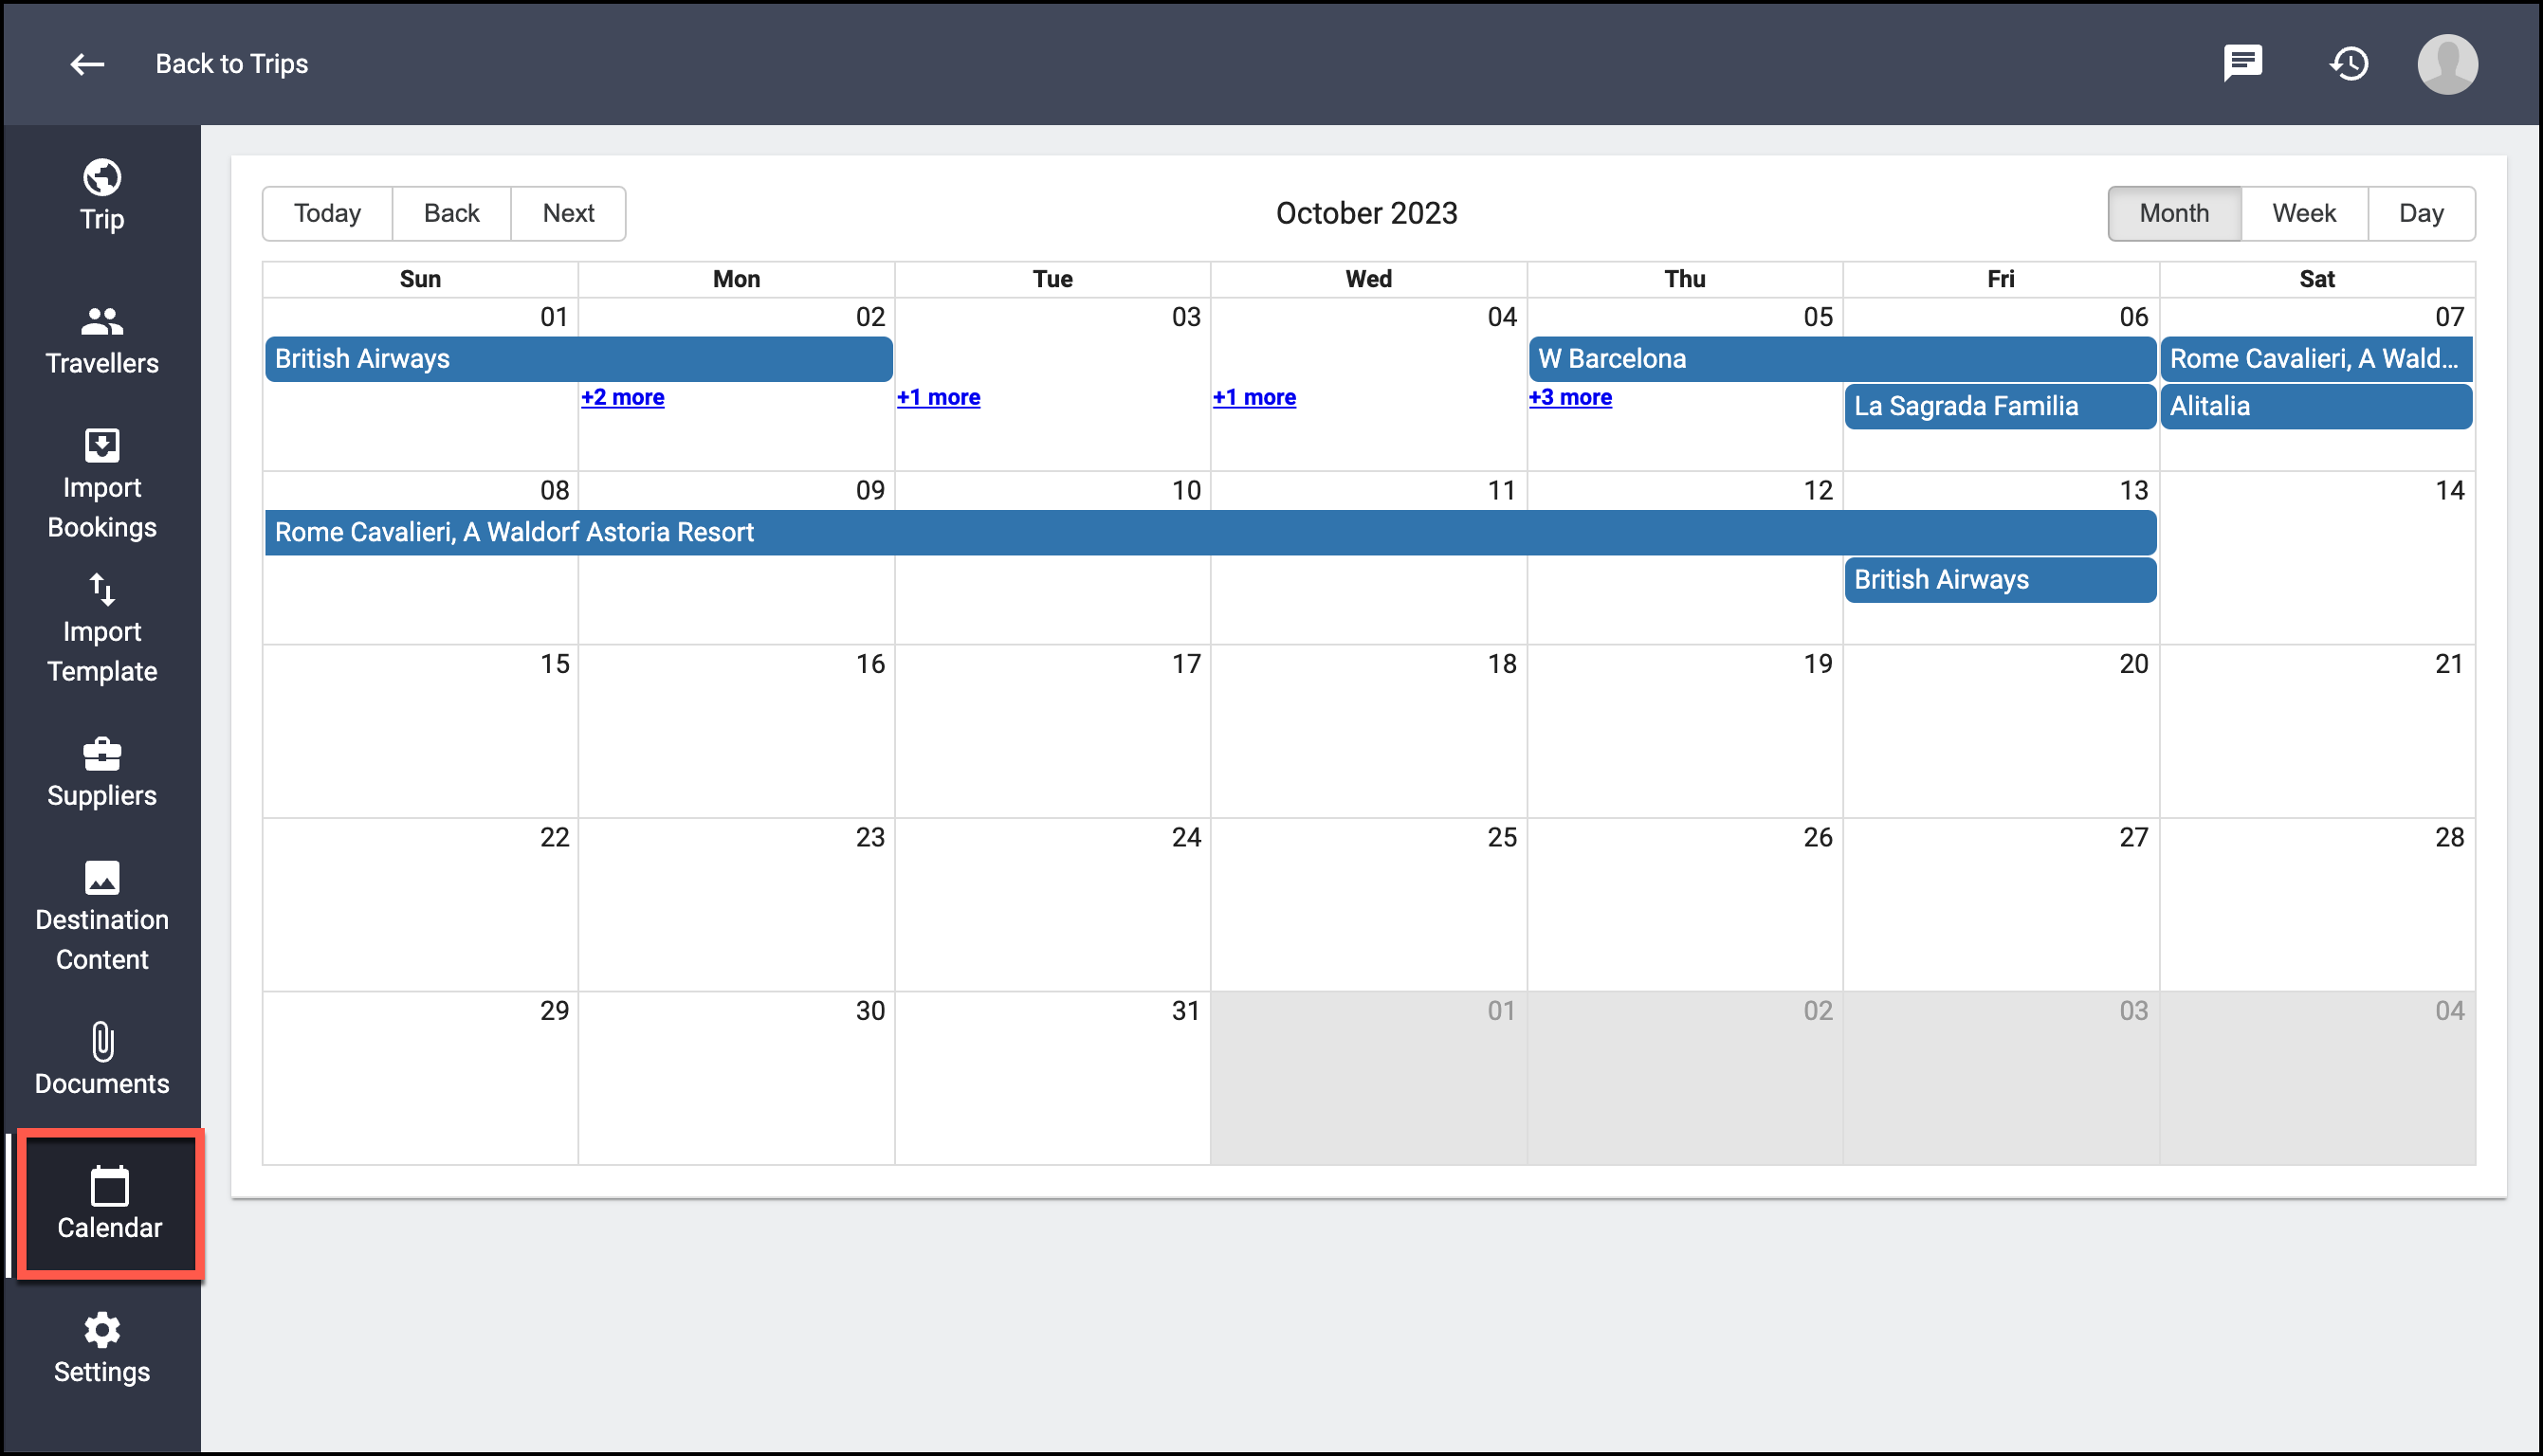Image resolution: width=2543 pixels, height=1456 pixels.
Task: Open the chat messages icon
Action: (x=2243, y=63)
